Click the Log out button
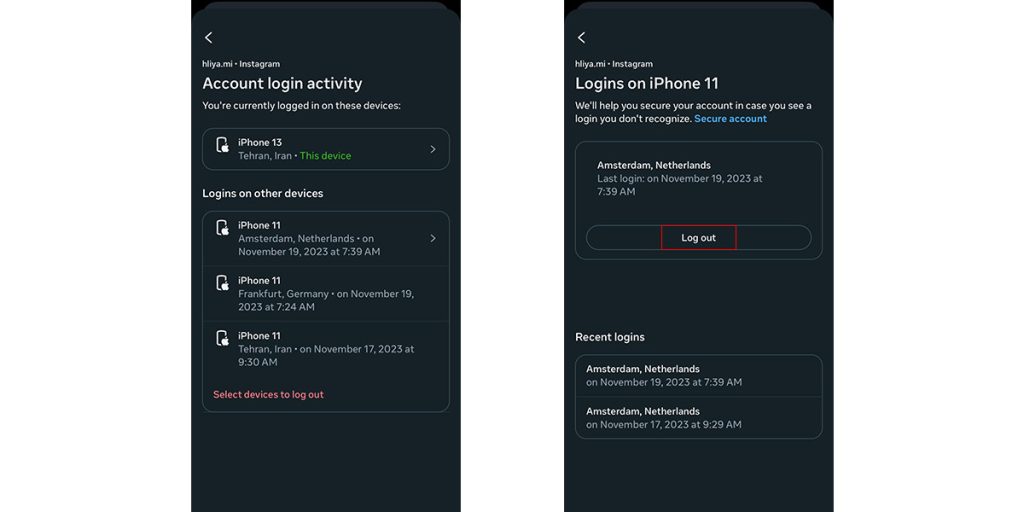The image size is (1024, 512). (x=699, y=238)
